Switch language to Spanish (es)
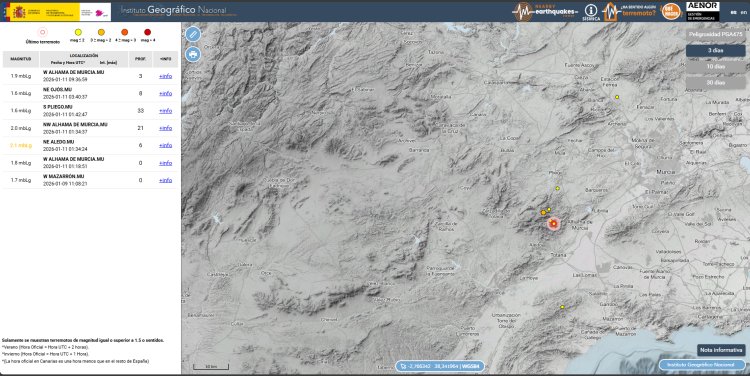 (733, 12)
